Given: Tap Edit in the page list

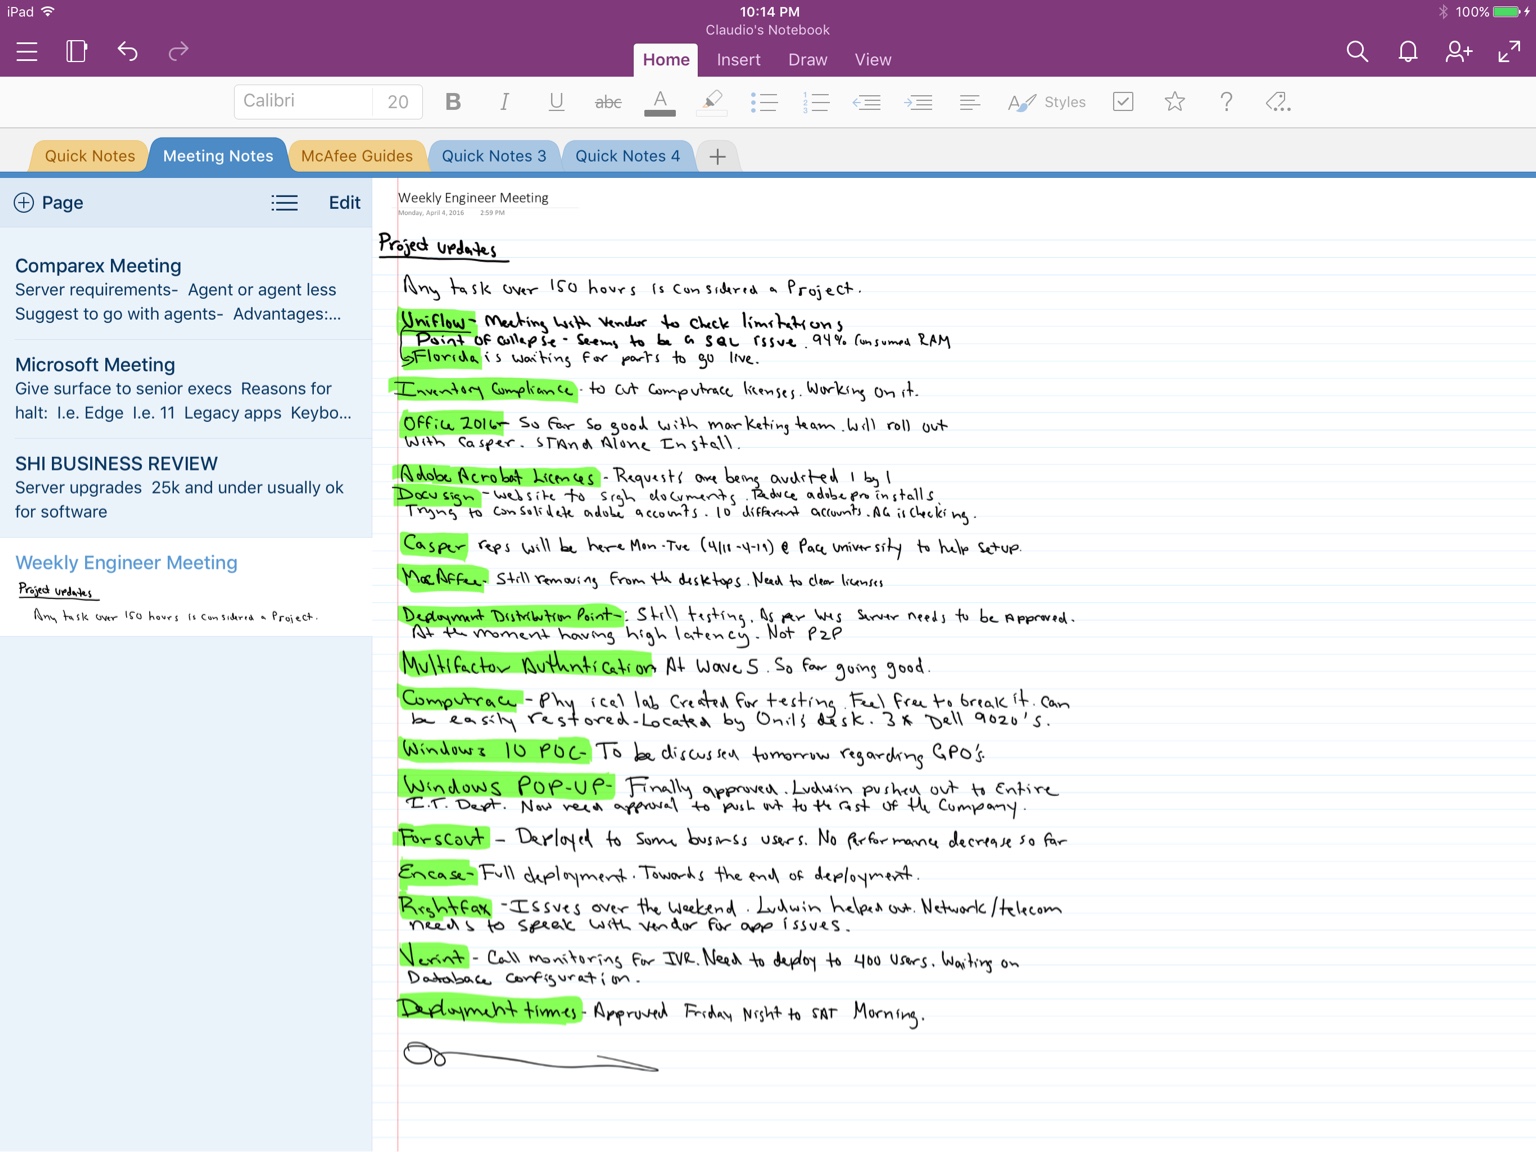Looking at the screenshot, I should pos(344,203).
